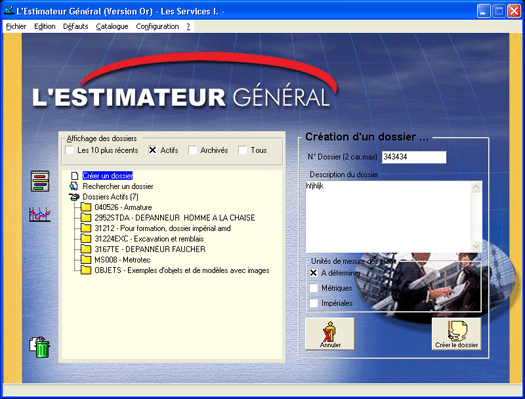Enable Les 10 plus récents checkbox

70,150
